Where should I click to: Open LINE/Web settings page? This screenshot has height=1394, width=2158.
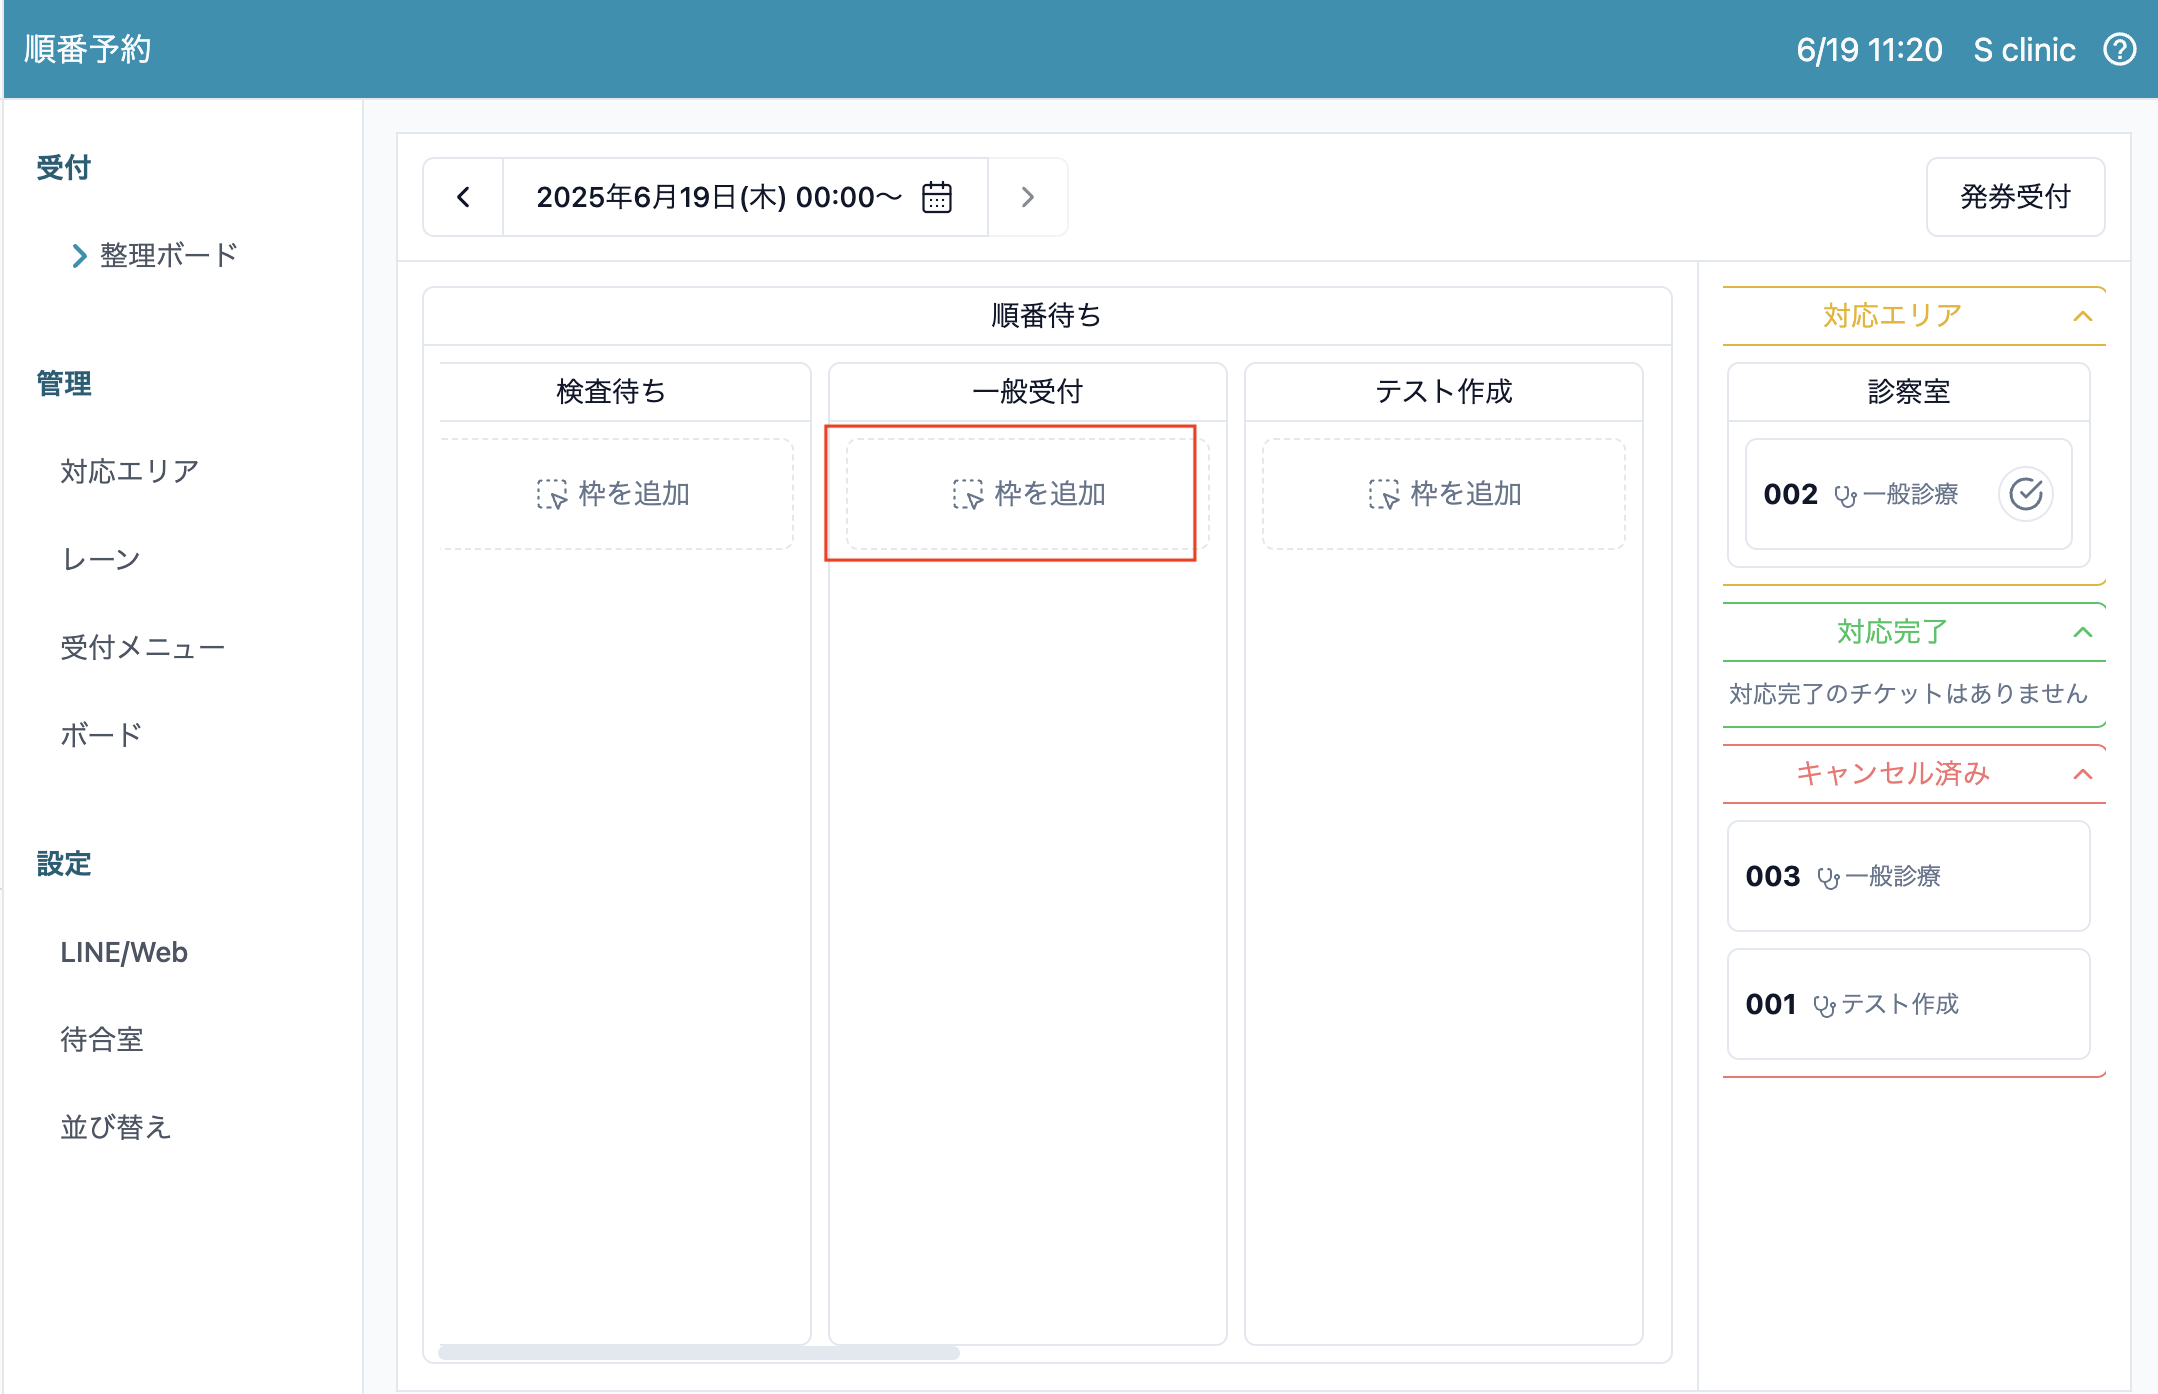pos(124,952)
